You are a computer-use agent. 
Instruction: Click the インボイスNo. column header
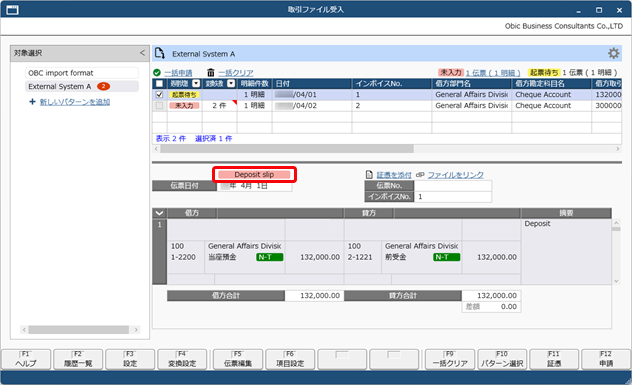click(392, 83)
